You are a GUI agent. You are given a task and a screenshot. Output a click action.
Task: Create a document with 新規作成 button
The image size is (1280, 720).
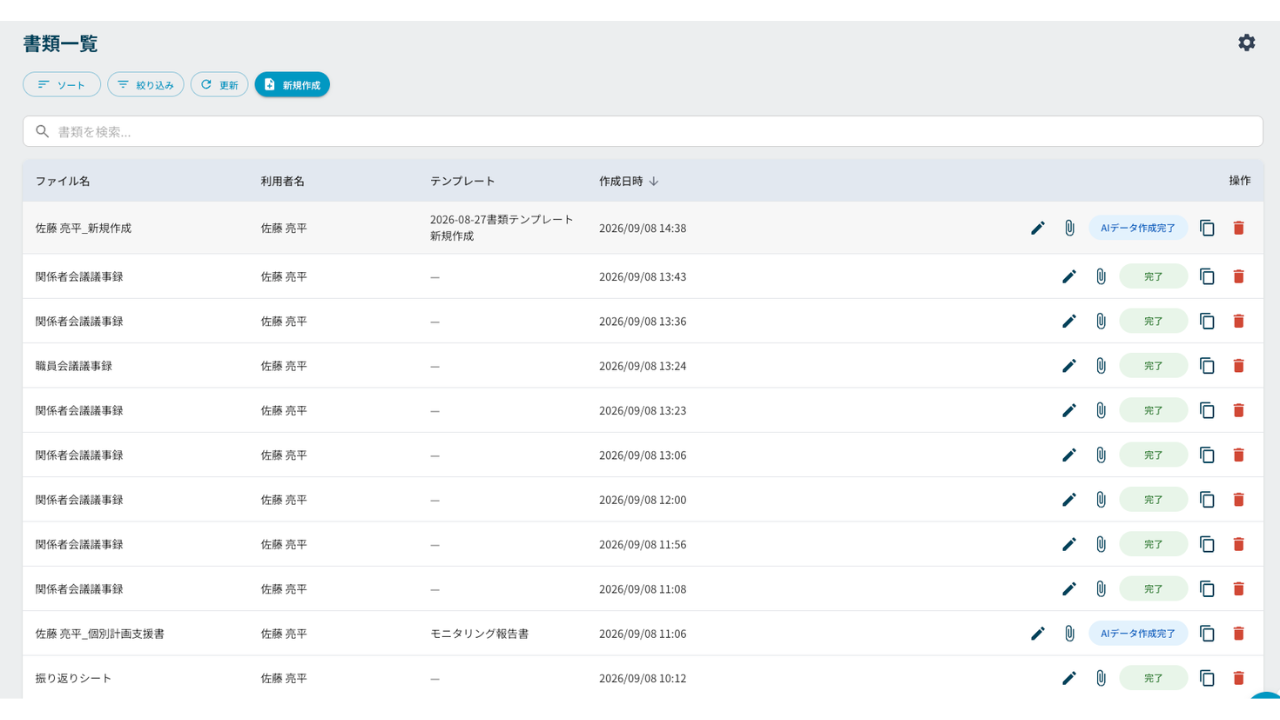tap(292, 85)
